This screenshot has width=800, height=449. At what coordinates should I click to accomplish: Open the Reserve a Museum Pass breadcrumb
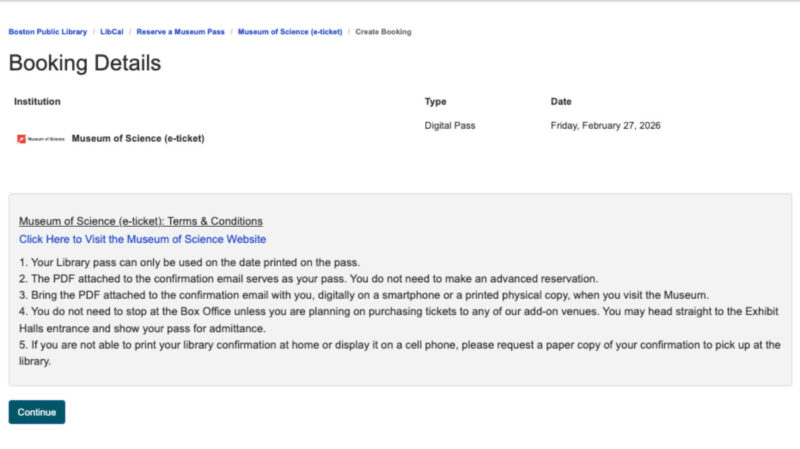(180, 32)
